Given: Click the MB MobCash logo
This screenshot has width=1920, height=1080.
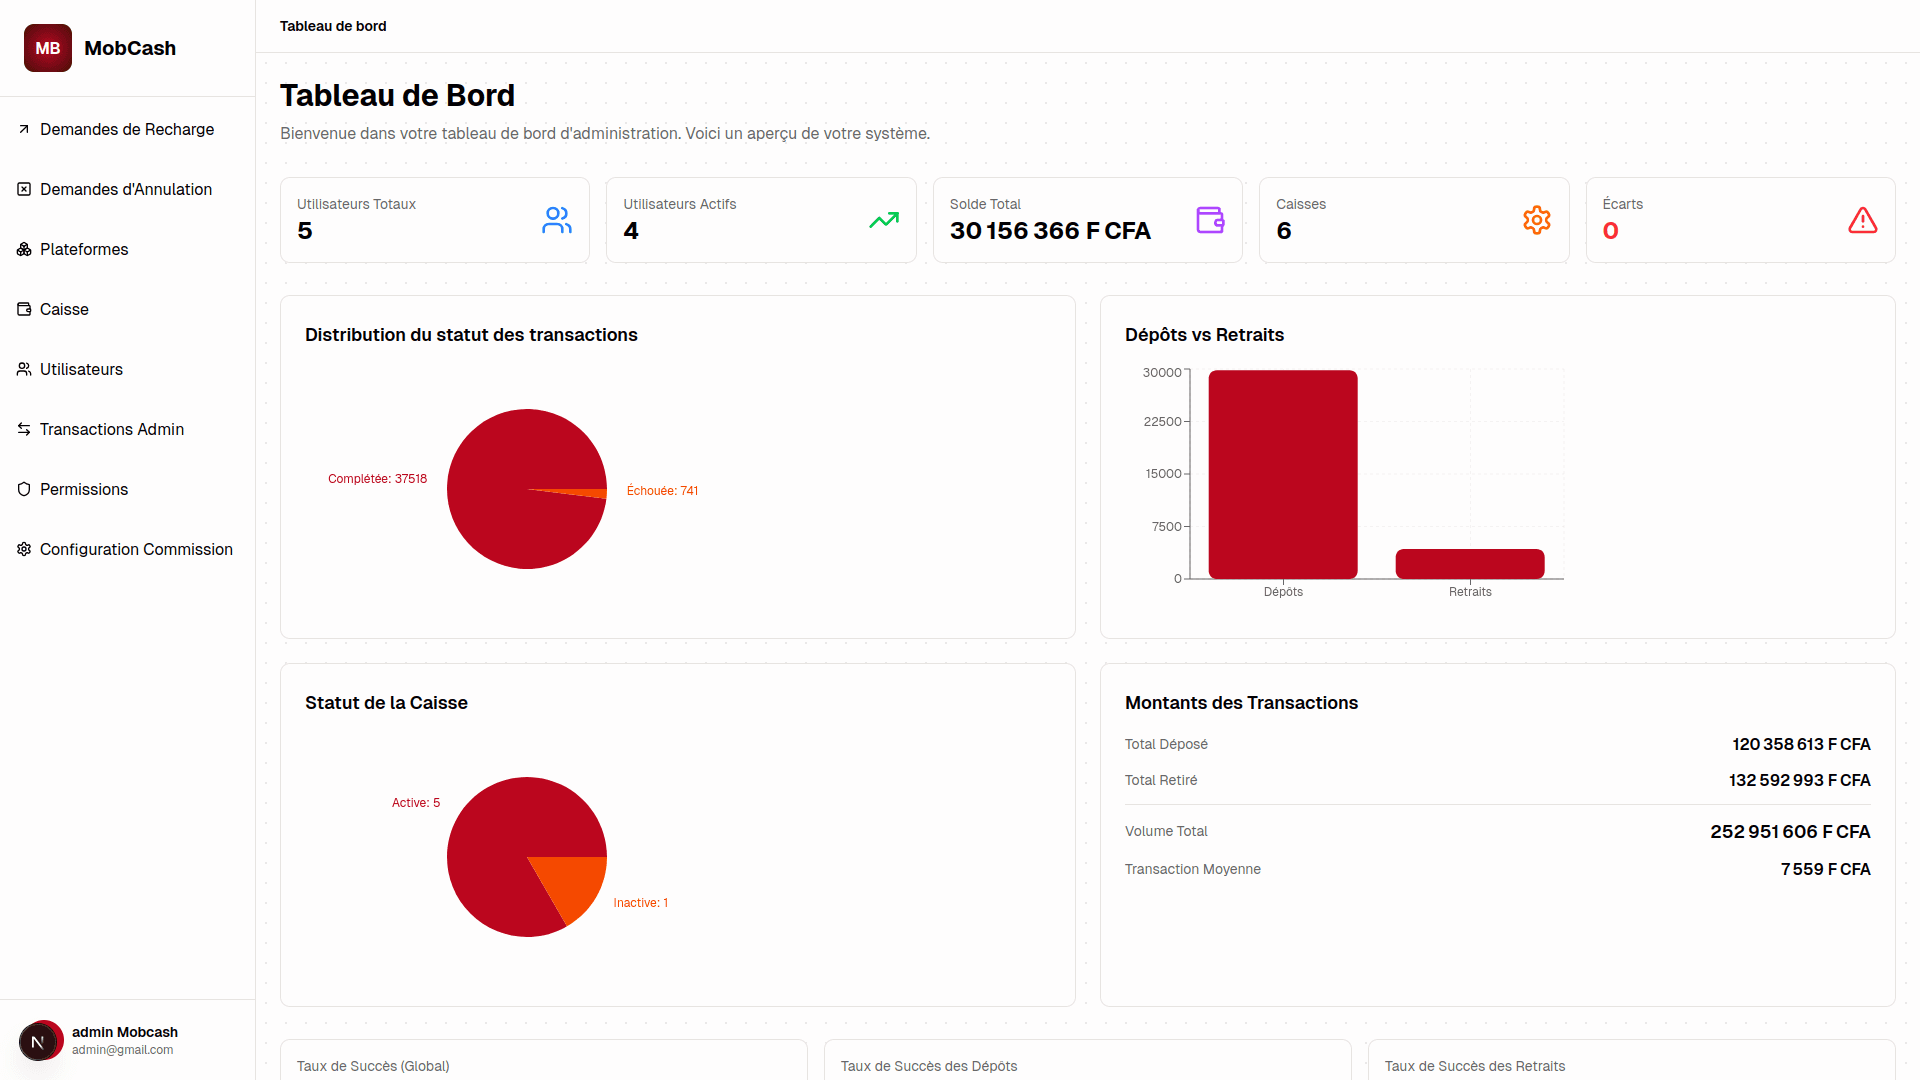Looking at the screenshot, I should [x=99, y=47].
